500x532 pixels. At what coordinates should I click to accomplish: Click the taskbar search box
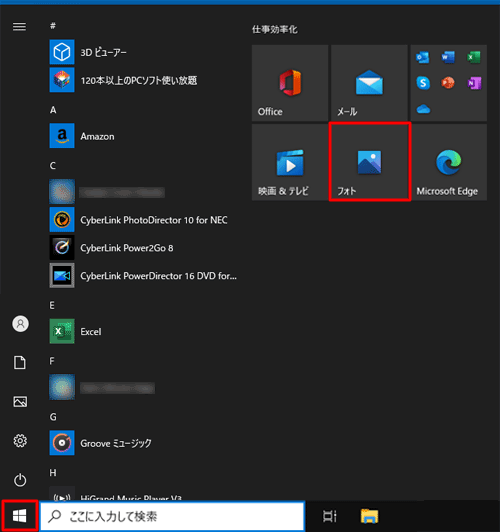pyautogui.click(x=172, y=516)
